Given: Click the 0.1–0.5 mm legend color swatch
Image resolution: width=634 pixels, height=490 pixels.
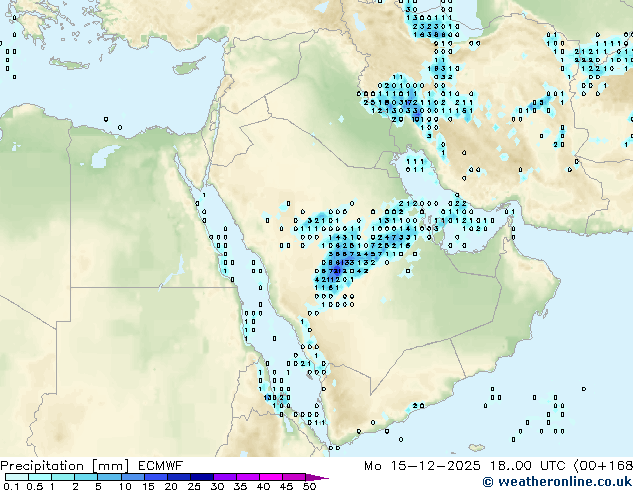Looking at the screenshot, I should 17,477.
